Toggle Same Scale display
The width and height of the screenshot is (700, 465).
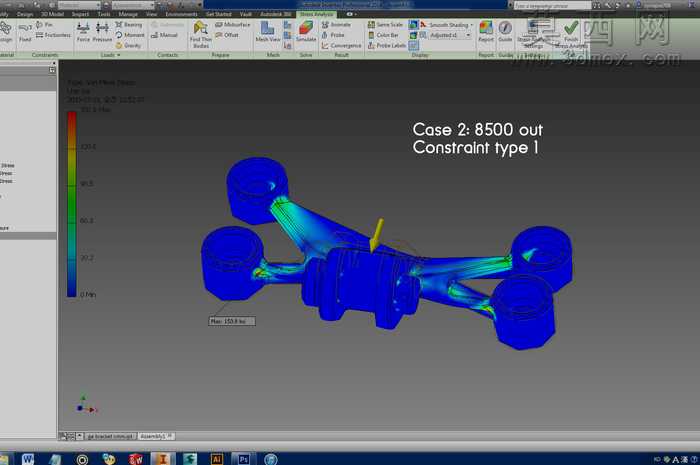click(x=385, y=25)
